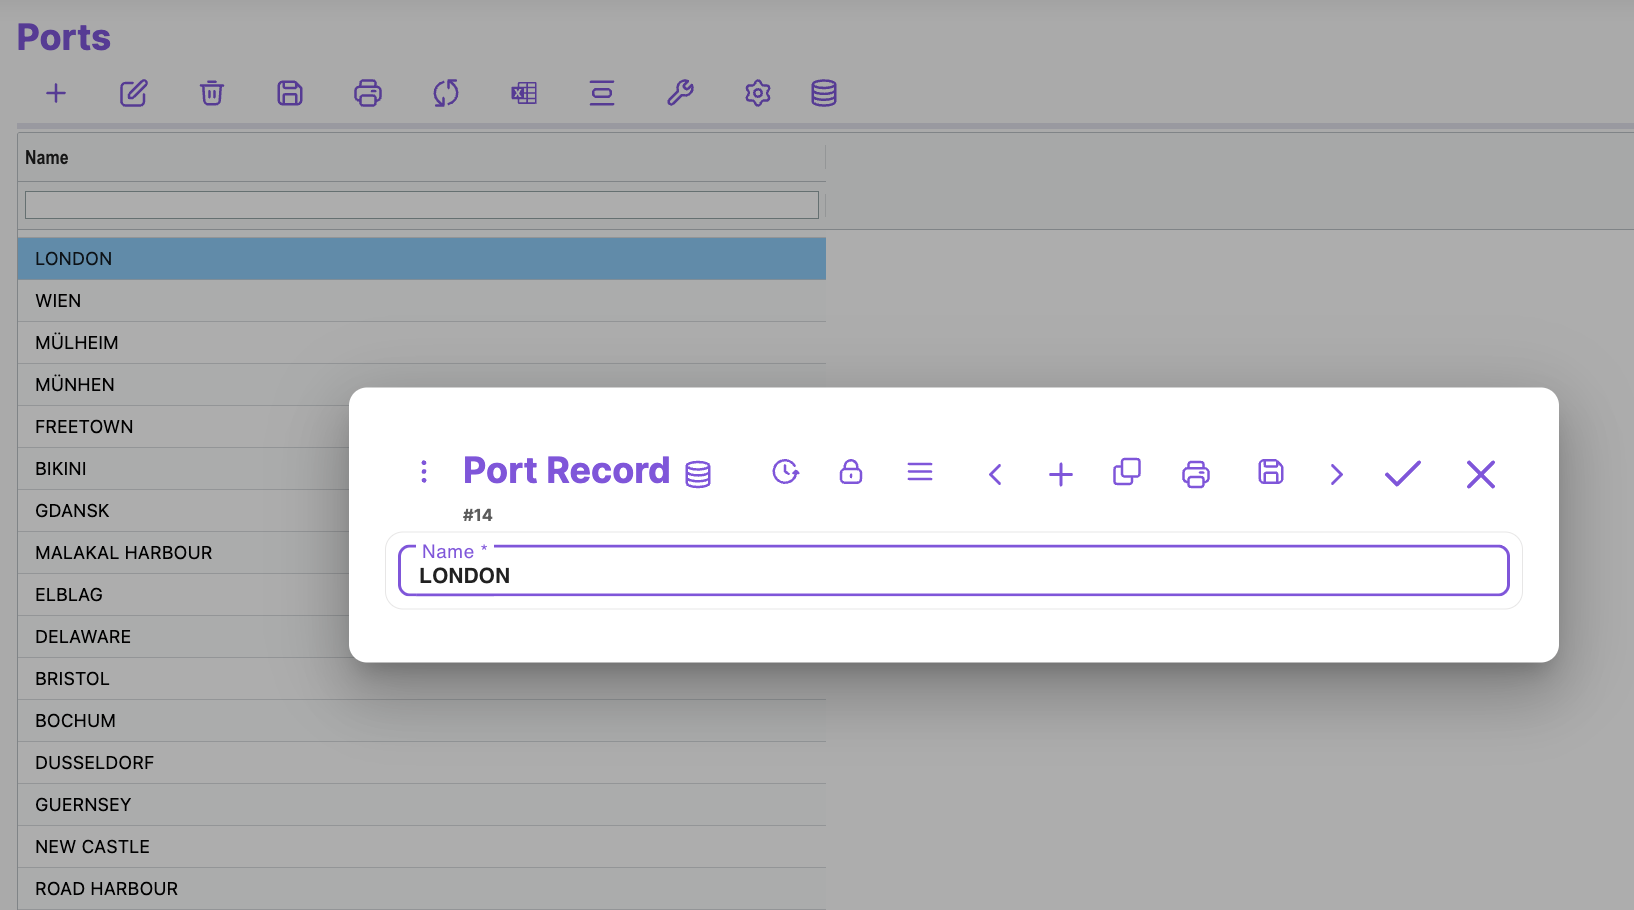Toggle the lock icon in Port Record
Image resolution: width=1634 pixels, height=910 pixels.
pos(851,472)
